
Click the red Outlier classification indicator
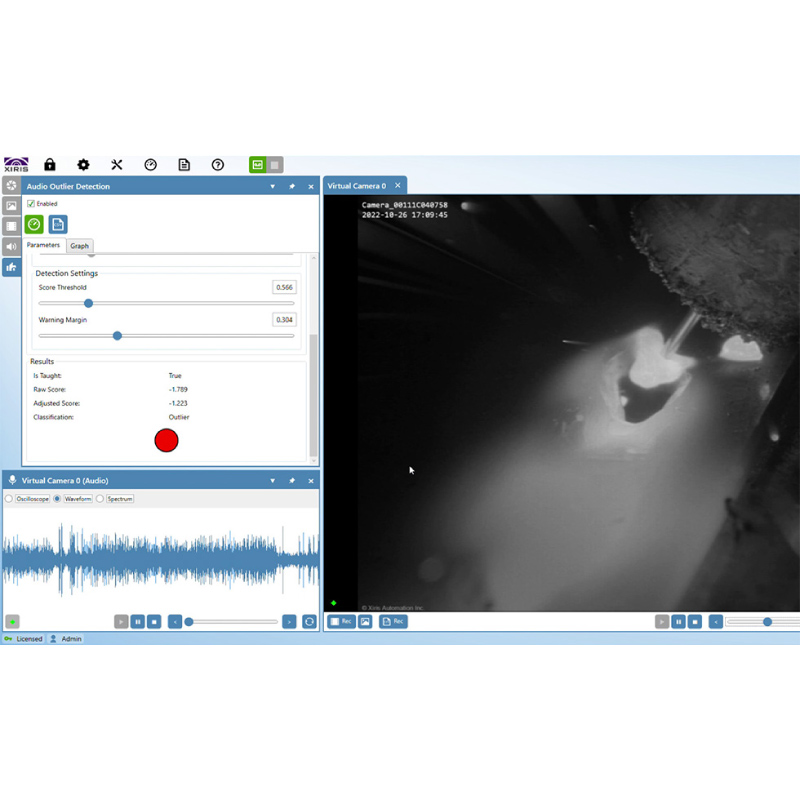click(166, 440)
